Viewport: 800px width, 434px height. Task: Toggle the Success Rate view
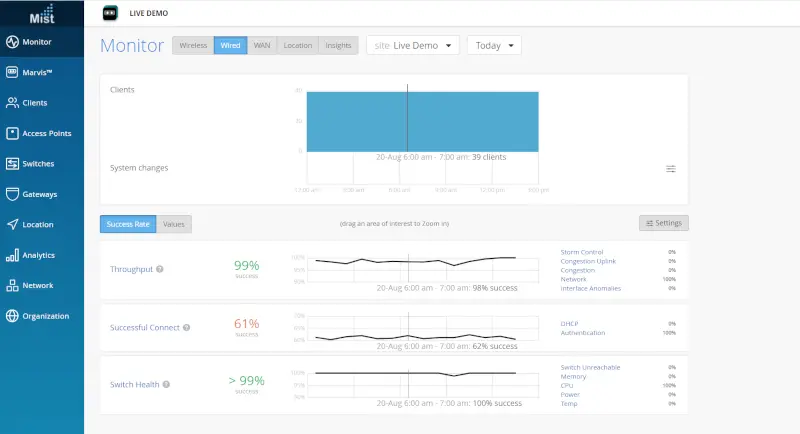pos(128,224)
